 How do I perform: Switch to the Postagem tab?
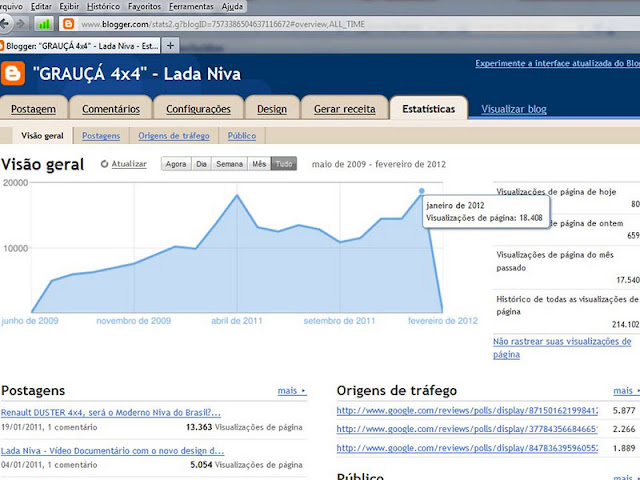click(x=33, y=109)
